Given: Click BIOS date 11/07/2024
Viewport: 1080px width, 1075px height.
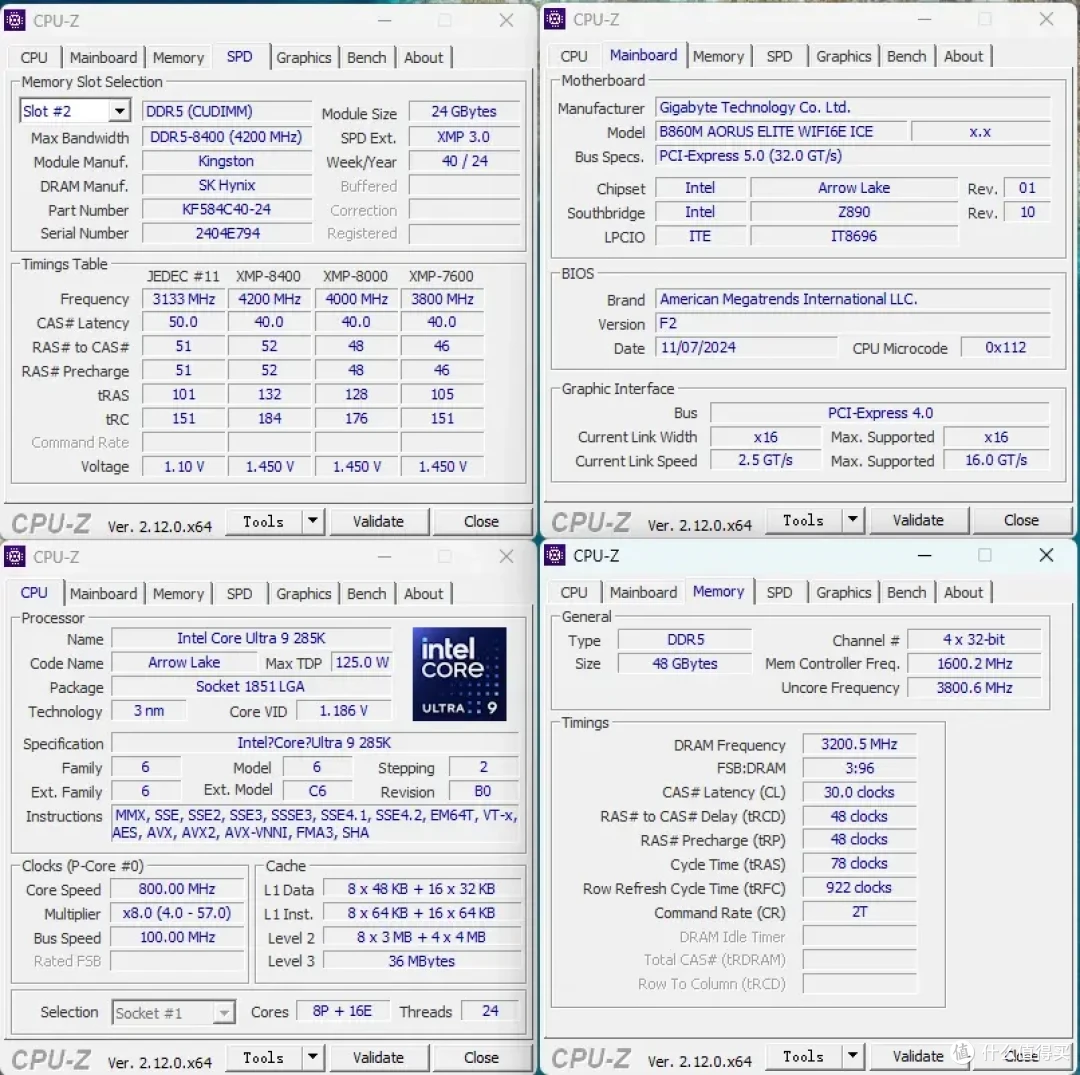Looking at the screenshot, I should [746, 347].
